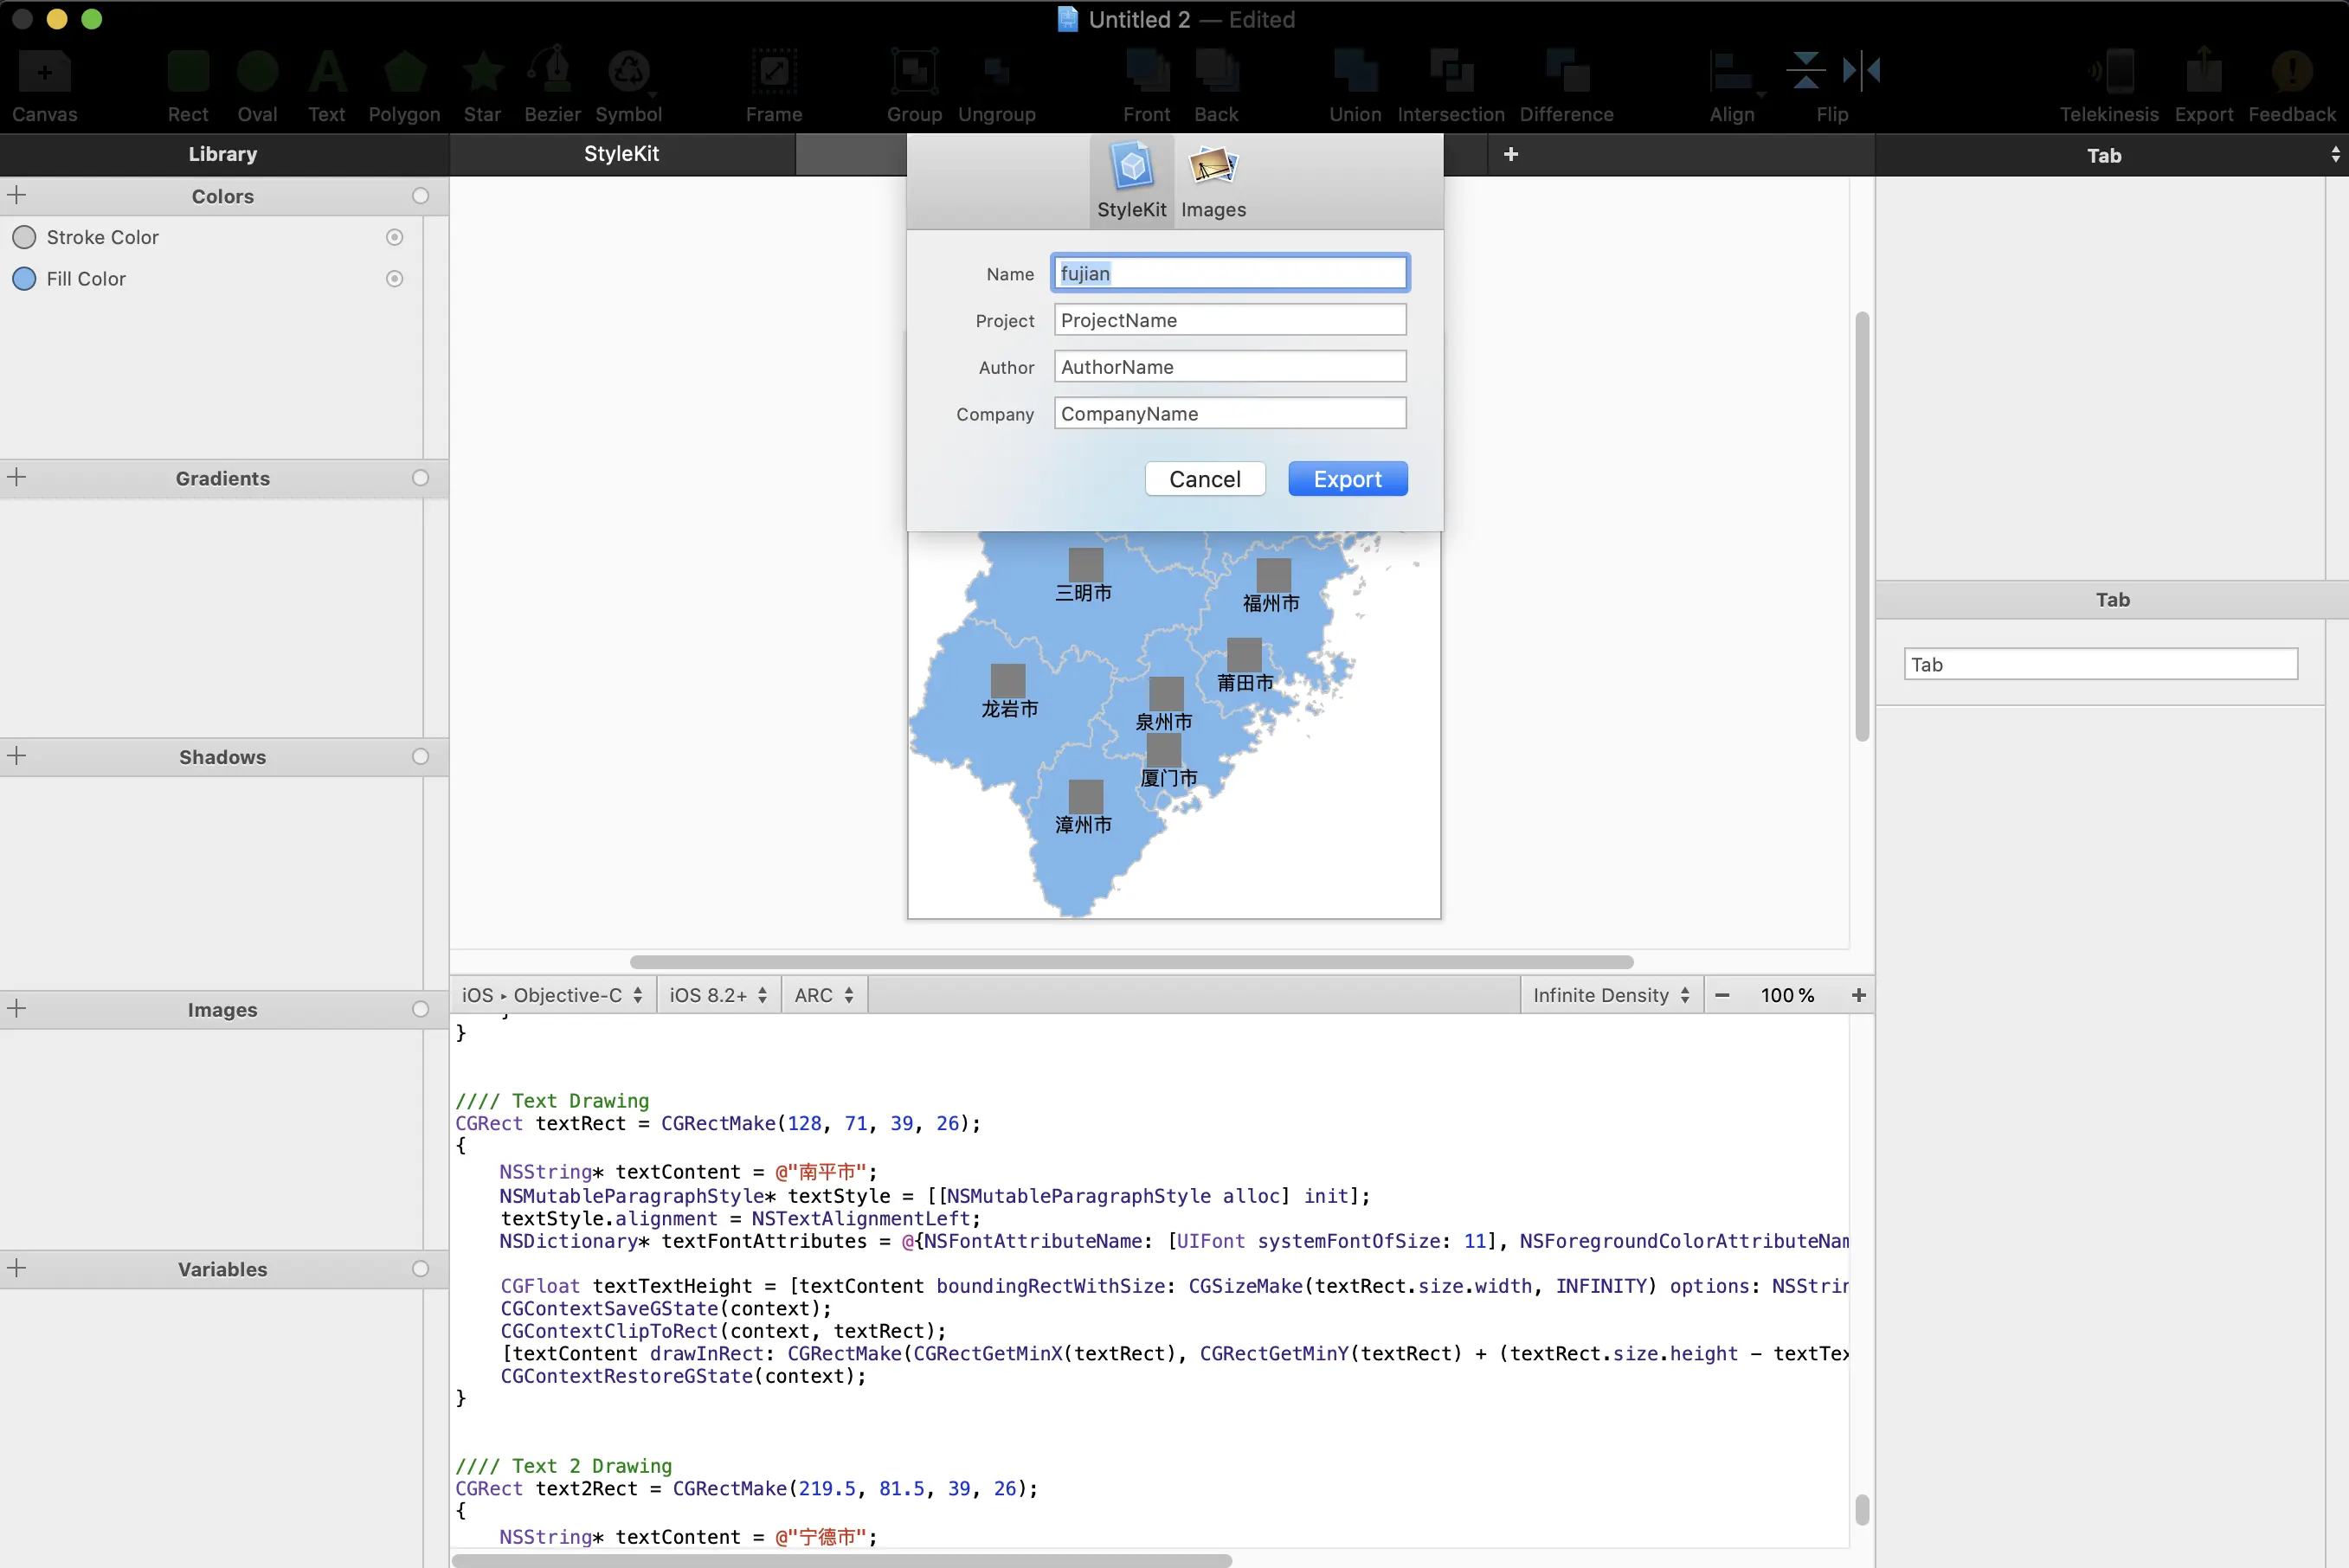The image size is (2349, 1568).
Task: Choose the Oval shape tool
Action: [x=257, y=72]
